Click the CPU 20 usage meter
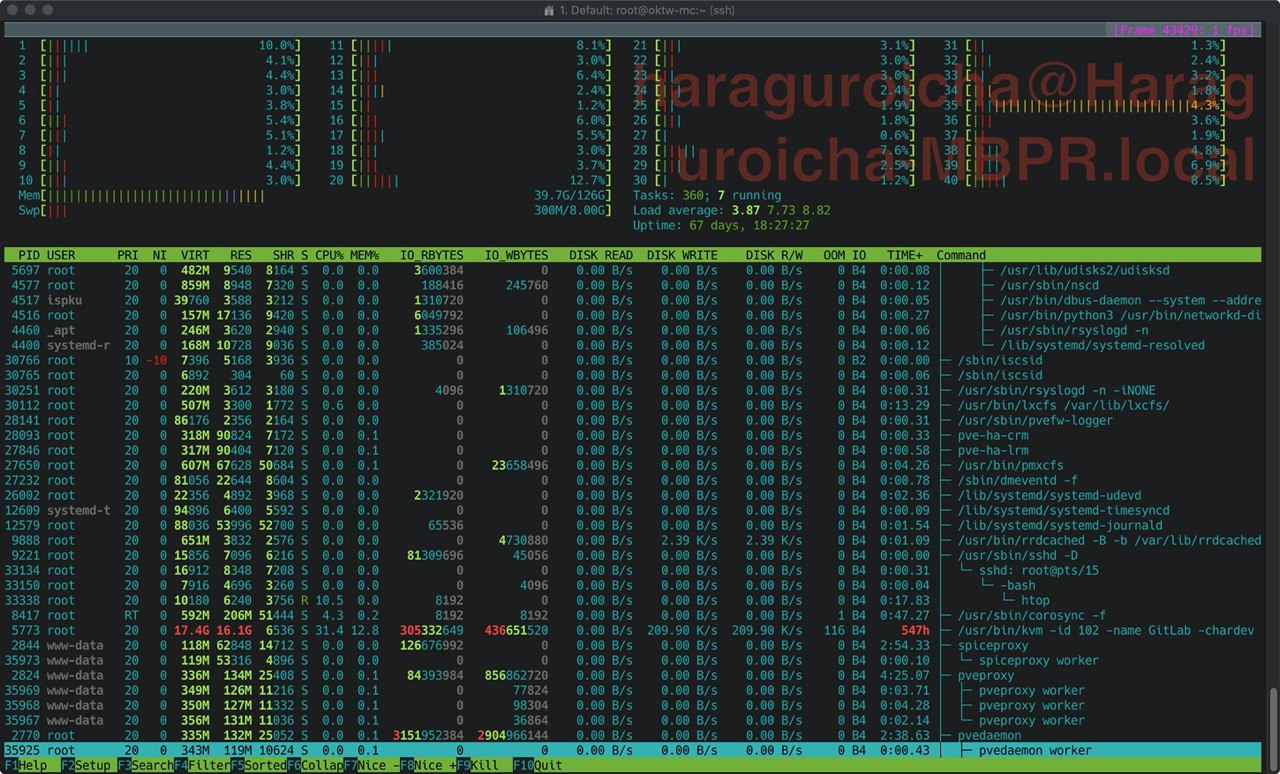 click(x=470, y=180)
